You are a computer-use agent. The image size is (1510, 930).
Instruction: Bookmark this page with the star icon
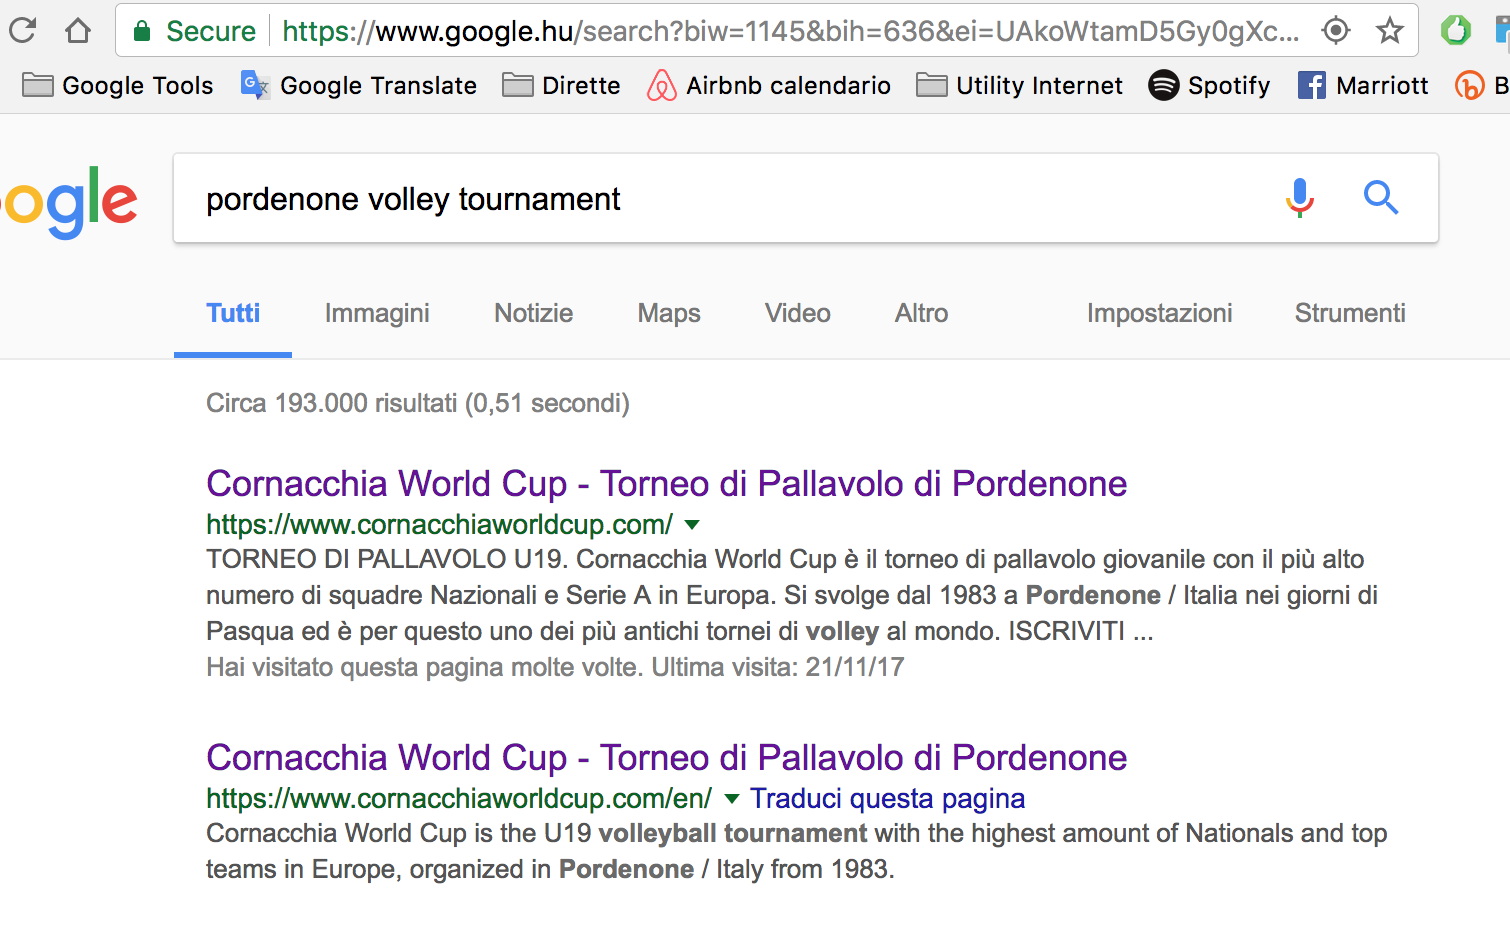pos(1389,31)
